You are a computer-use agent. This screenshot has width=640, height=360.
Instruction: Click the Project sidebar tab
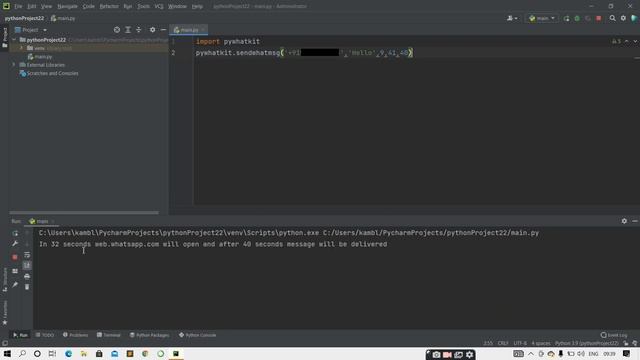[x=4, y=38]
